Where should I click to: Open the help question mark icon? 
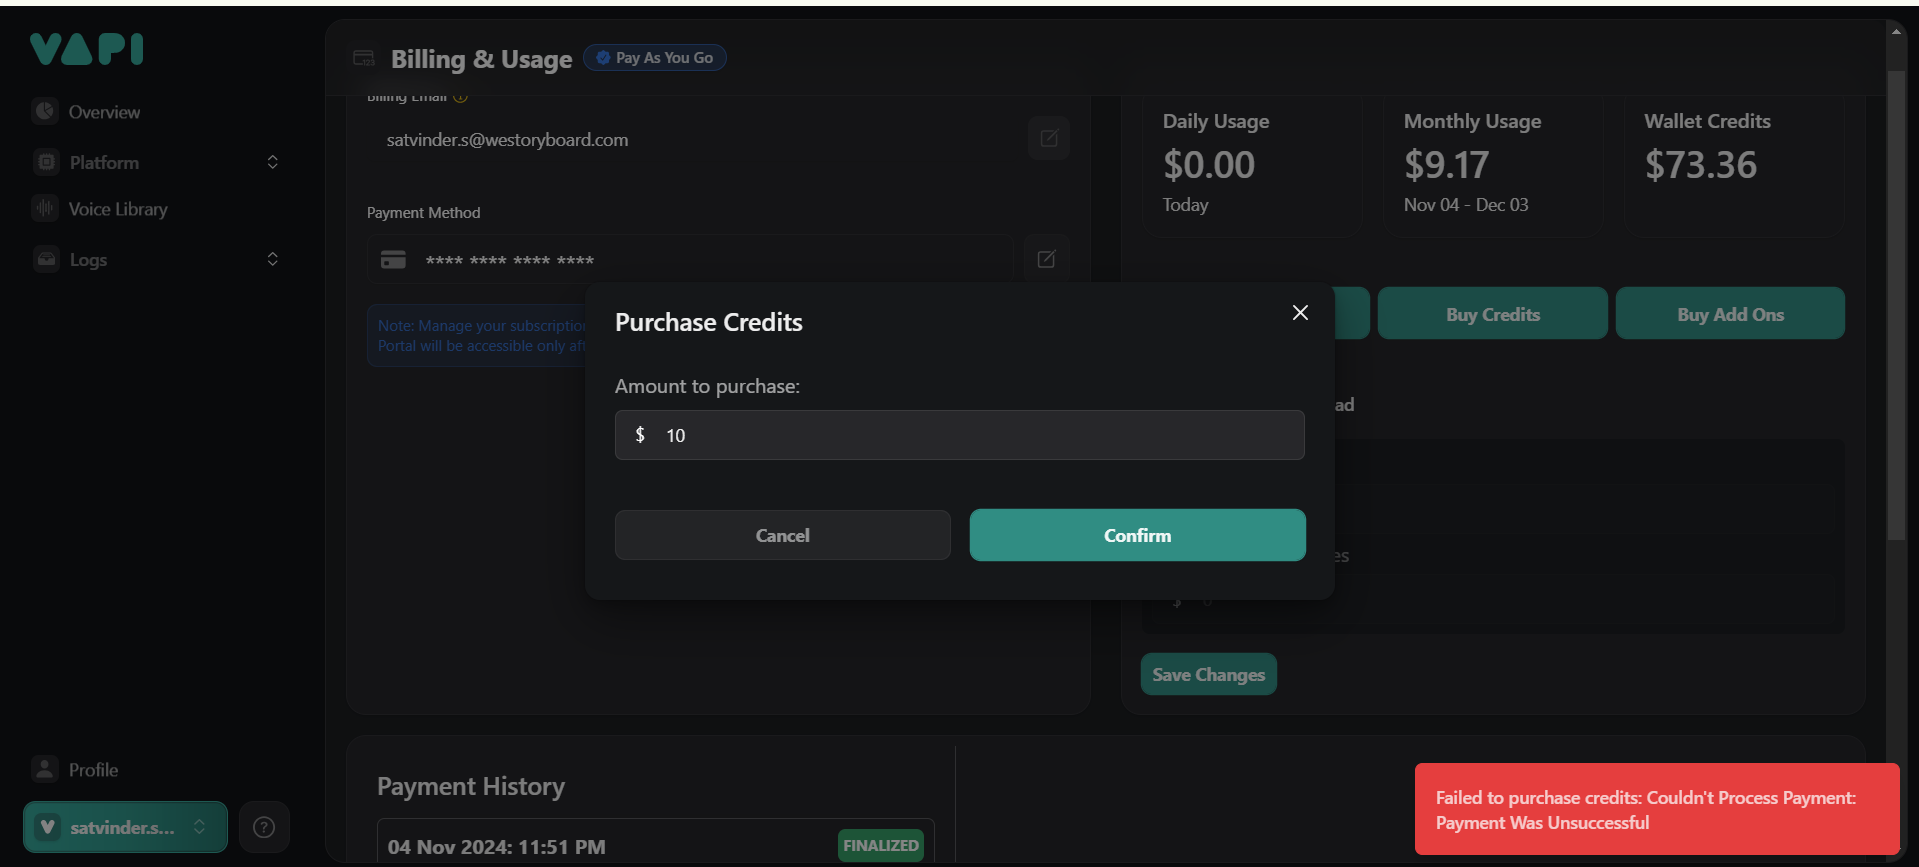(x=264, y=827)
